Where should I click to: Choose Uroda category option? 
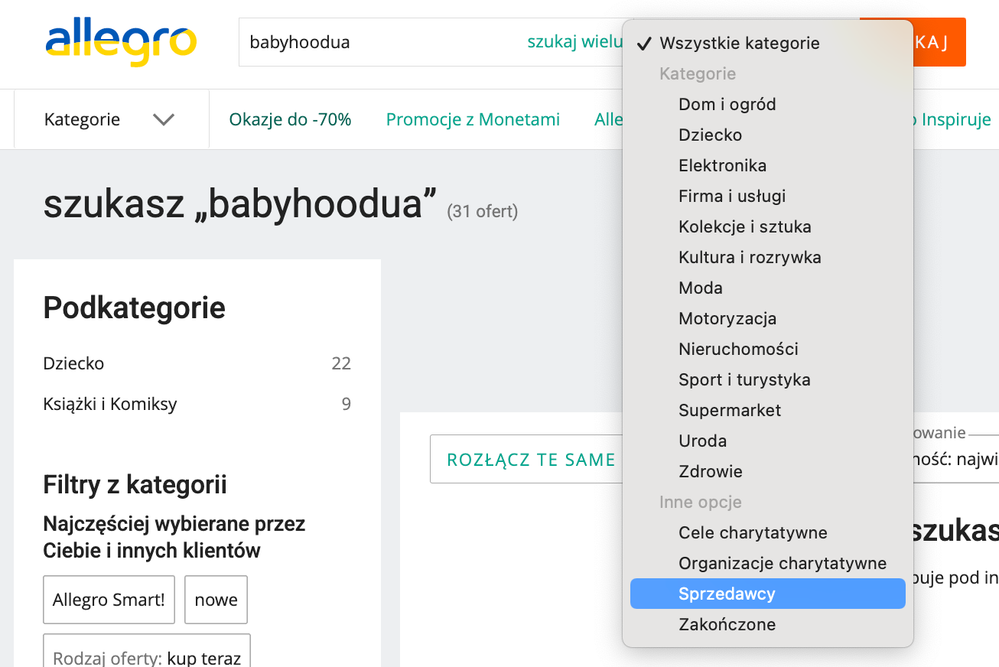pyautogui.click(x=767, y=441)
